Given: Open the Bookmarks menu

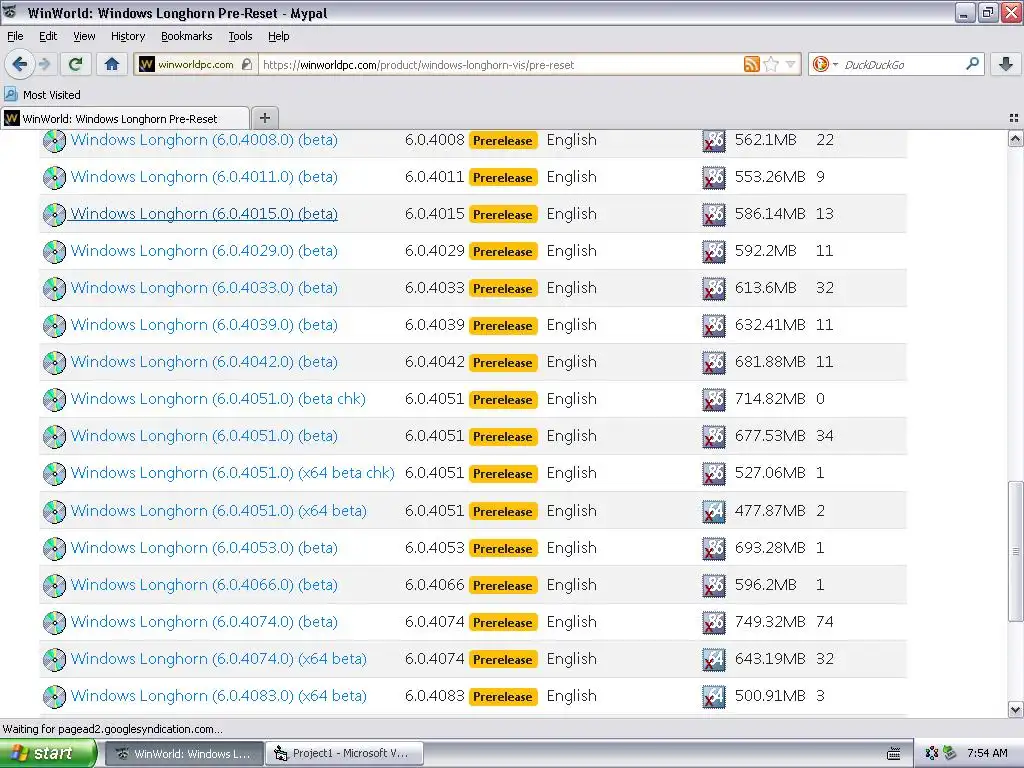Looking at the screenshot, I should pos(186,36).
